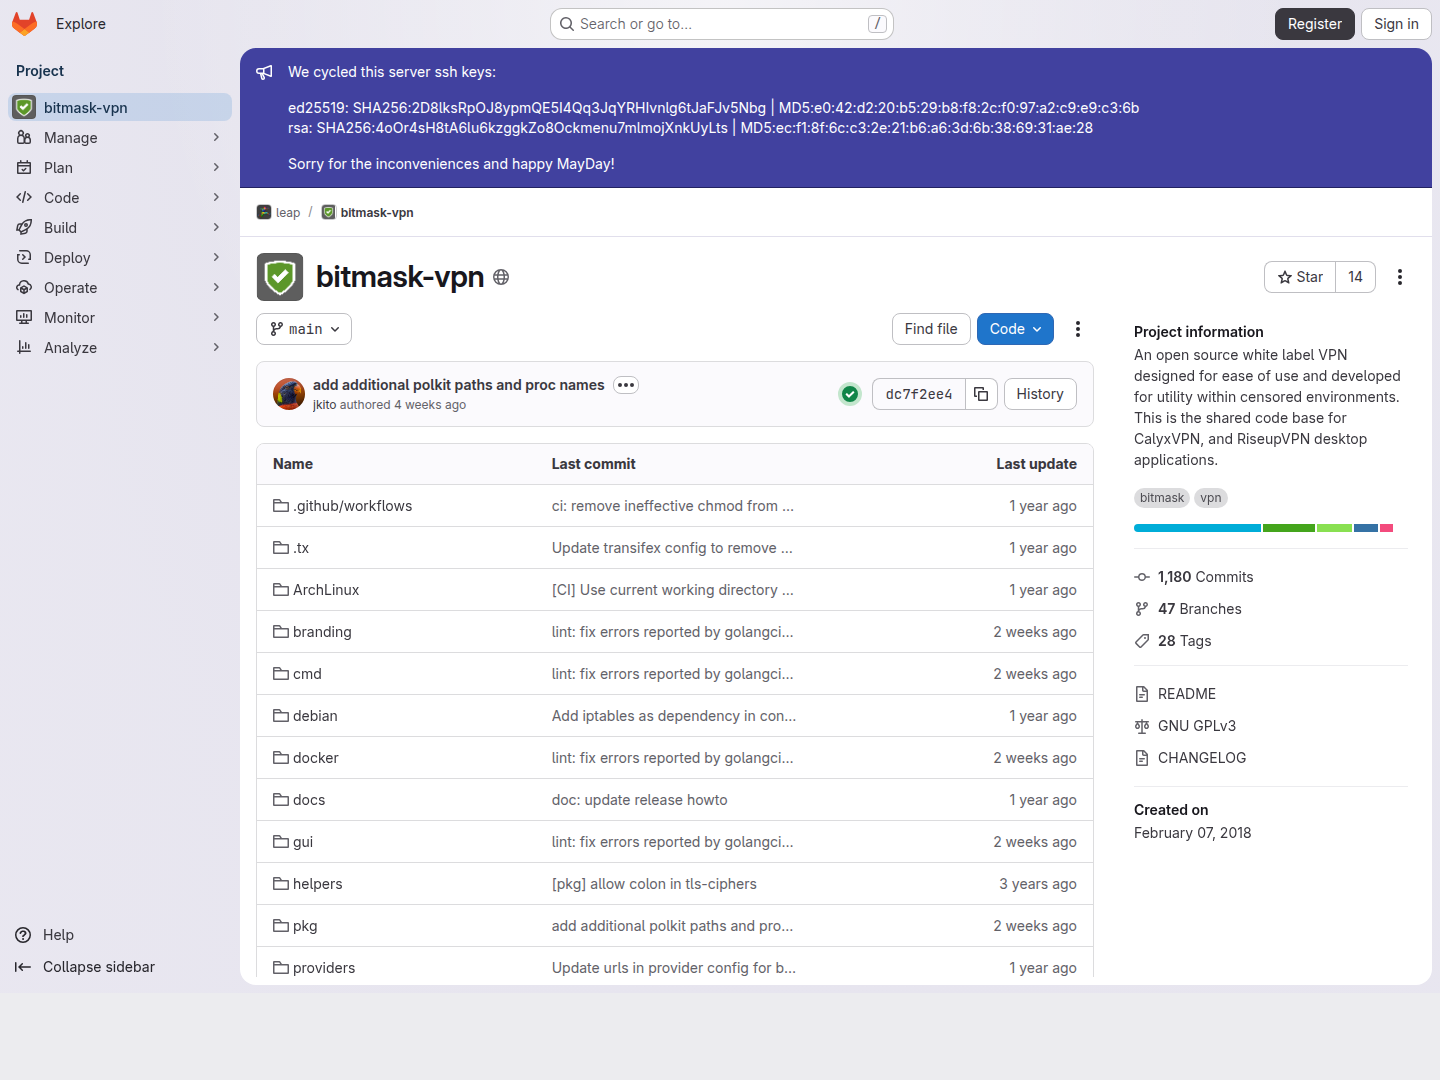
Task: Copy commit SHA dc7f2ee4 to clipboard
Action: click(x=981, y=394)
